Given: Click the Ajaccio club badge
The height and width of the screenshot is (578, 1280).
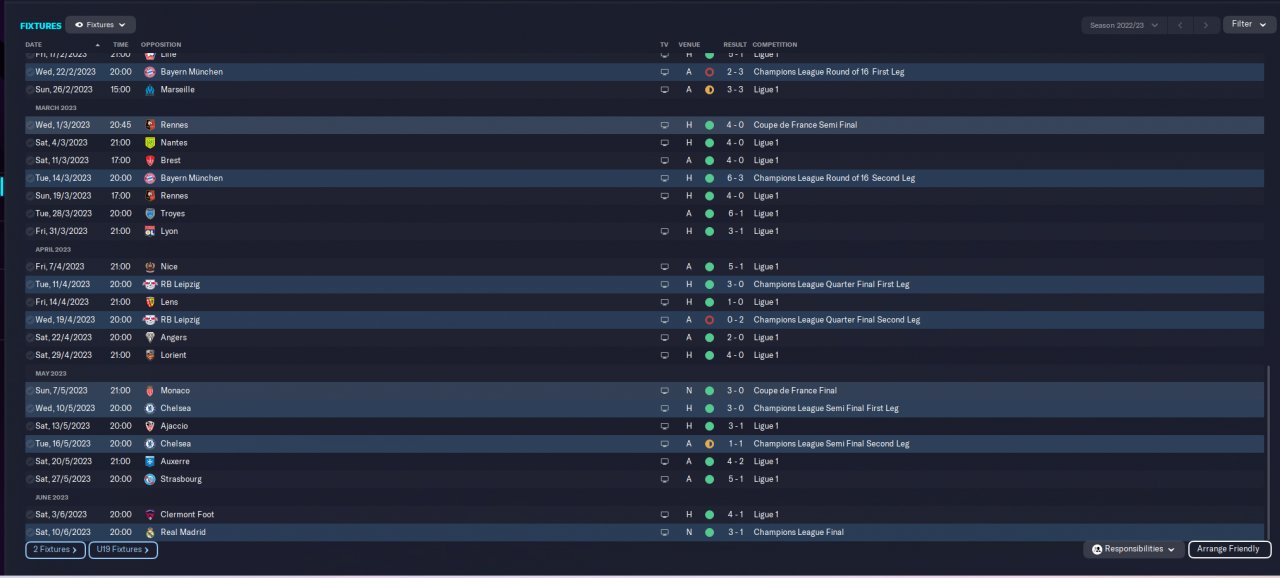Looking at the screenshot, I should point(150,426).
